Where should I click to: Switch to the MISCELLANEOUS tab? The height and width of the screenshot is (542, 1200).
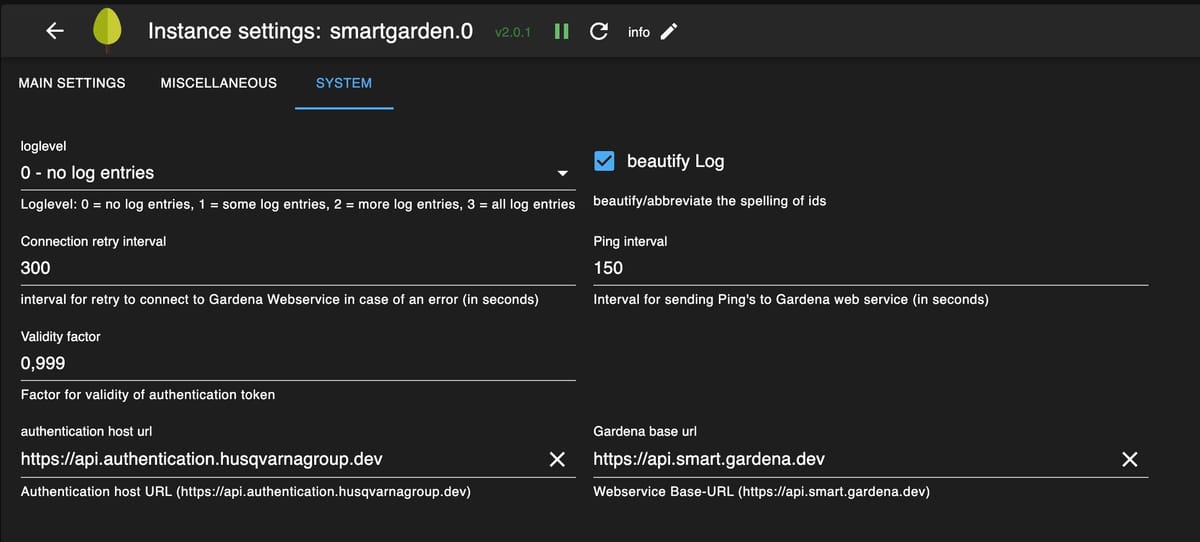click(x=219, y=83)
